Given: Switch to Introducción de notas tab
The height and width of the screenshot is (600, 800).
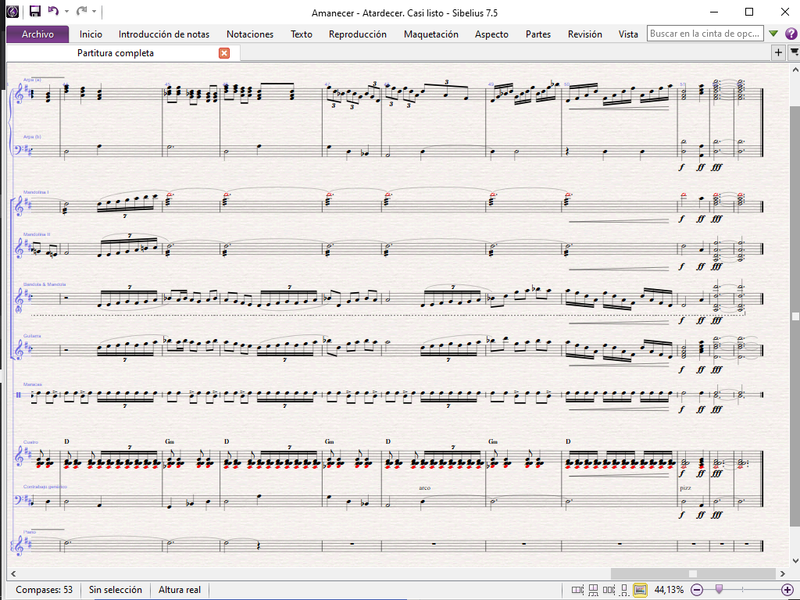Looking at the screenshot, I should [164, 34].
